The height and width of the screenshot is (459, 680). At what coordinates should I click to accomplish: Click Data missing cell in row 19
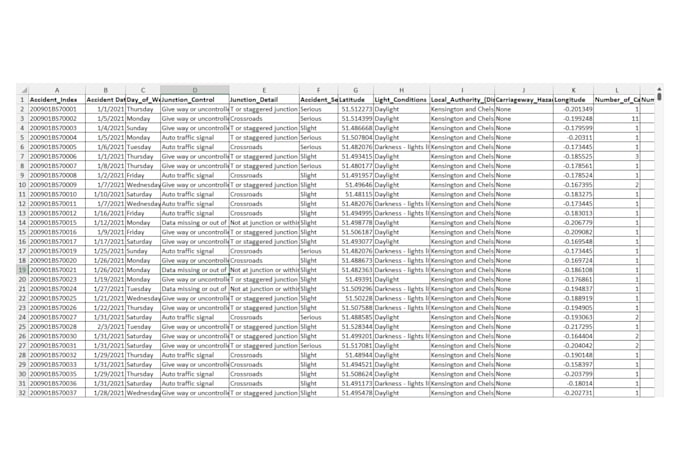[195, 270]
